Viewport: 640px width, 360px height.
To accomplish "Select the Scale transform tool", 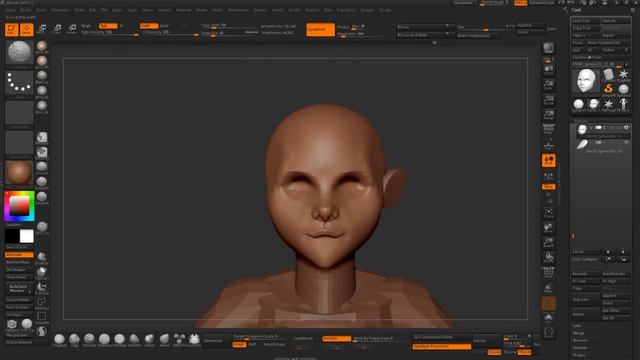I will (57, 29).
